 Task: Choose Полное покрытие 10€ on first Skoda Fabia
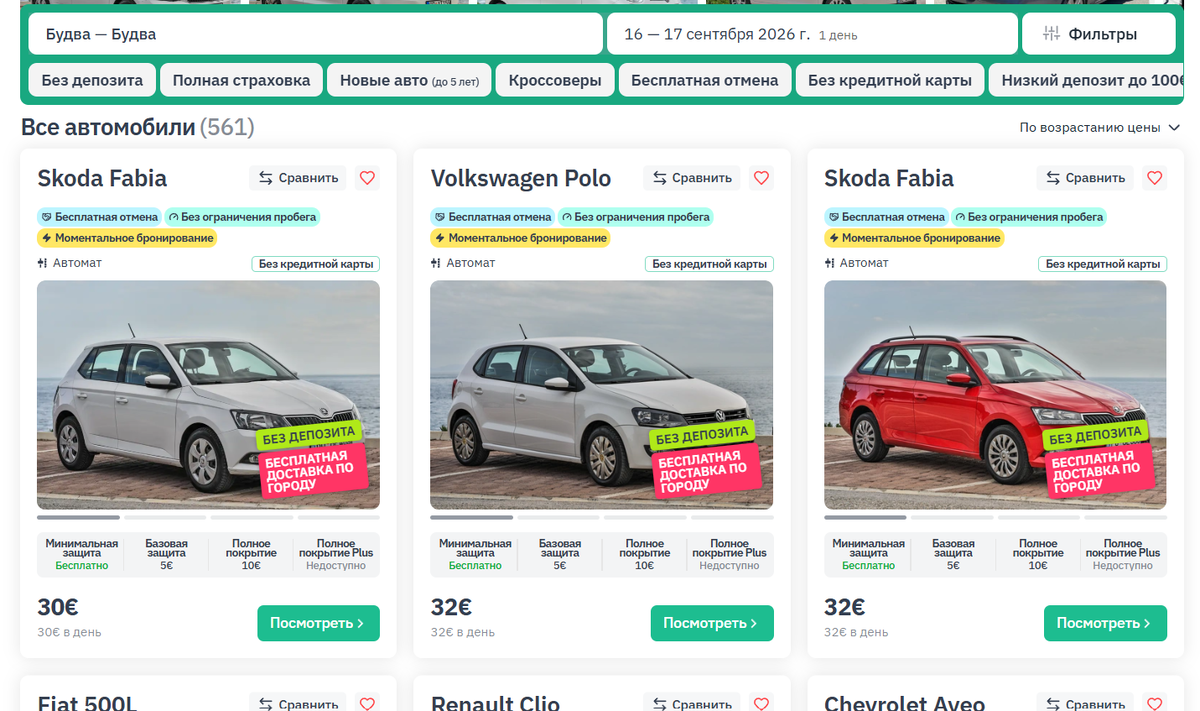251,555
